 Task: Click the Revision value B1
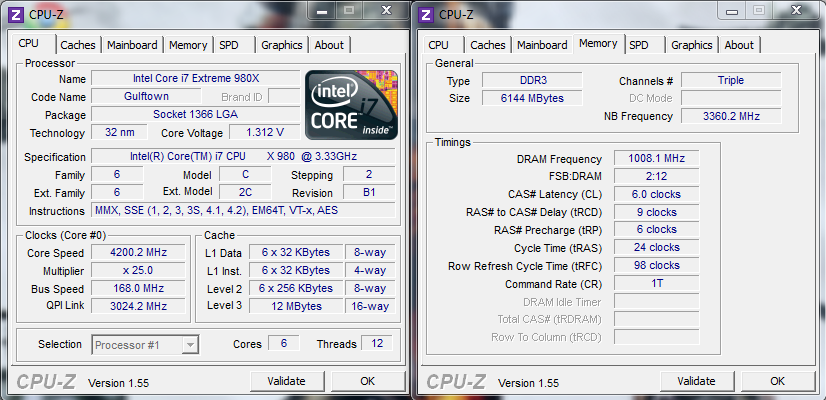pyautogui.click(x=369, y=192)
